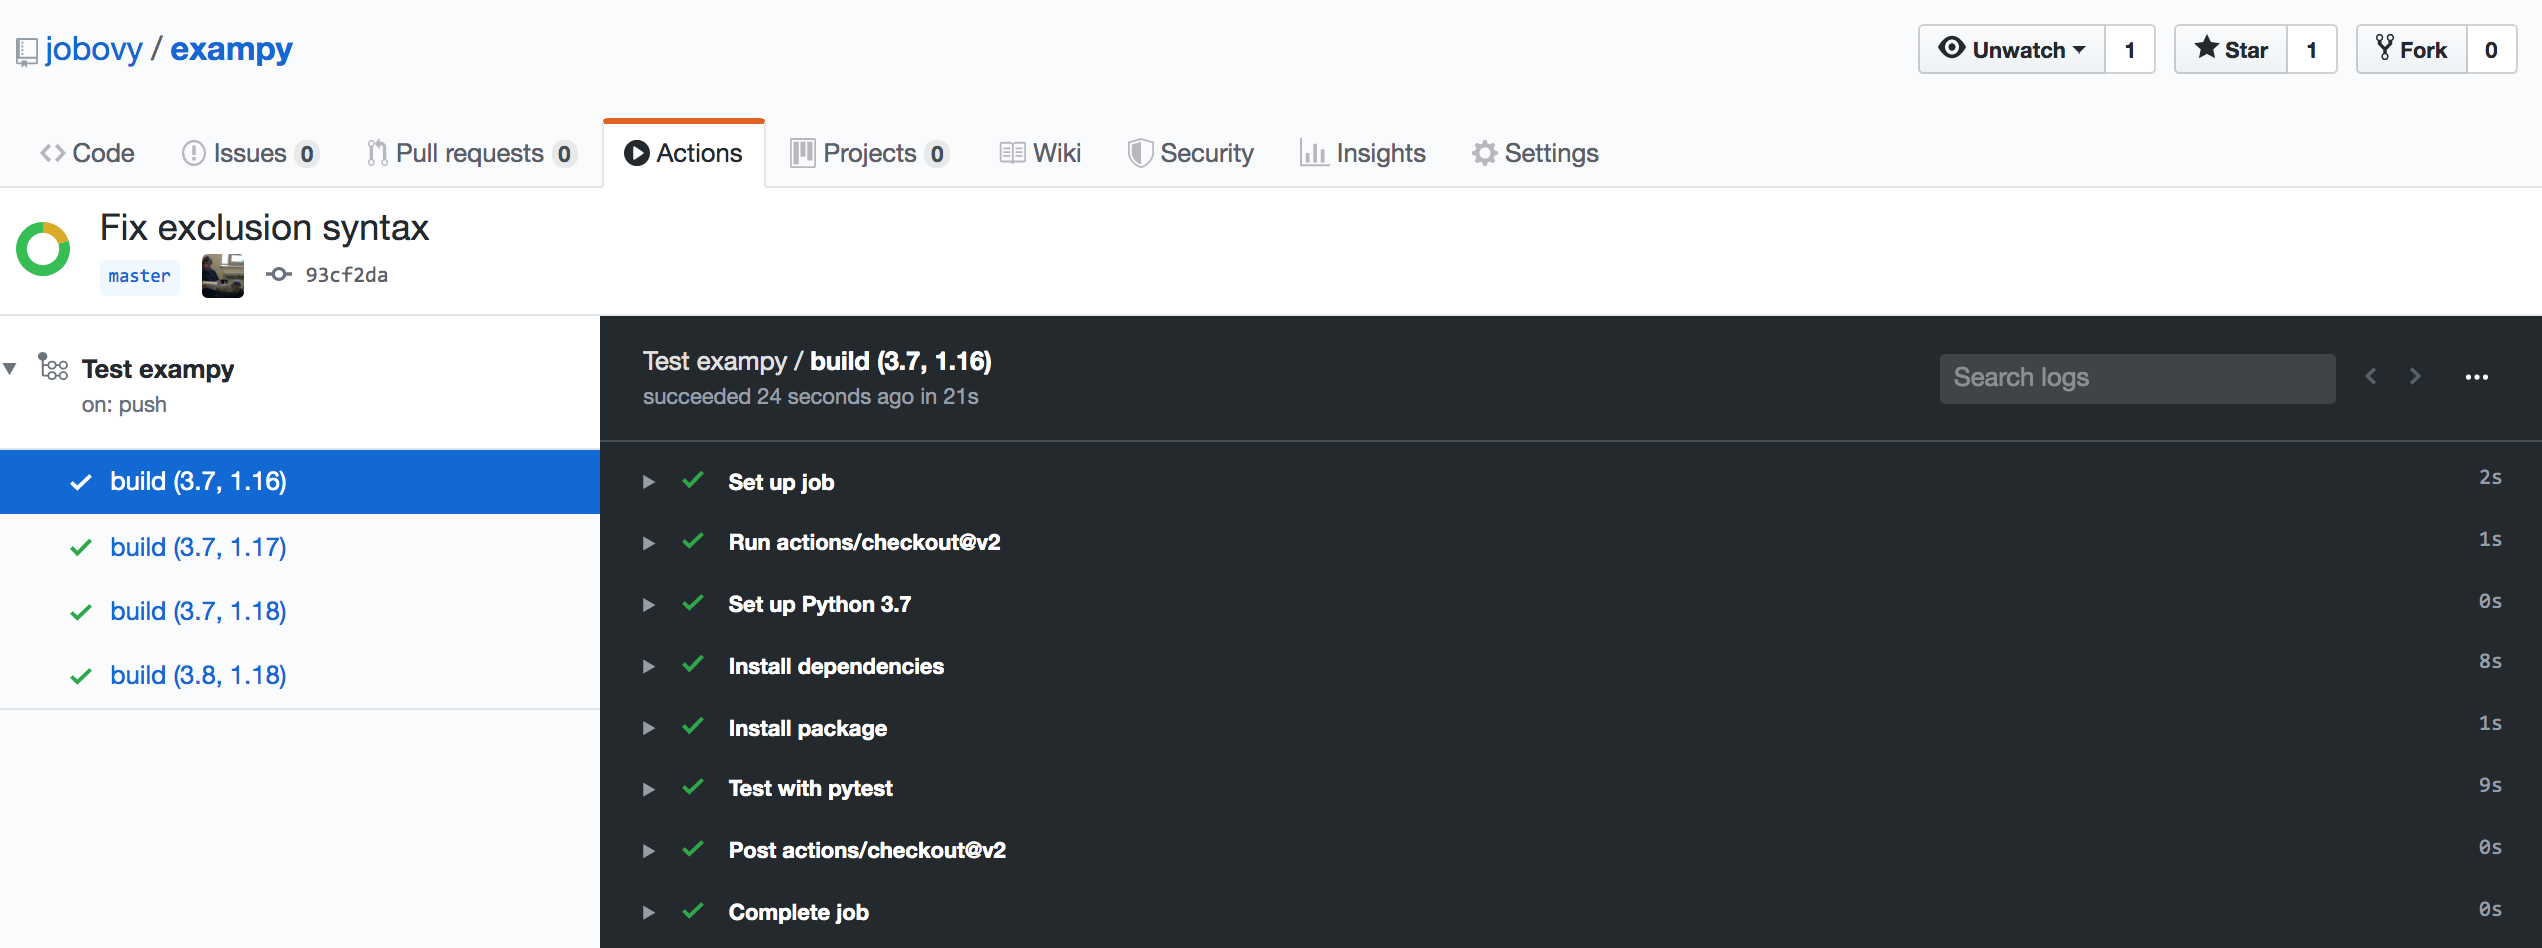This screenshot has width=2542, height=948.
Task: Click the master branch label
Action: coord(140,276)
